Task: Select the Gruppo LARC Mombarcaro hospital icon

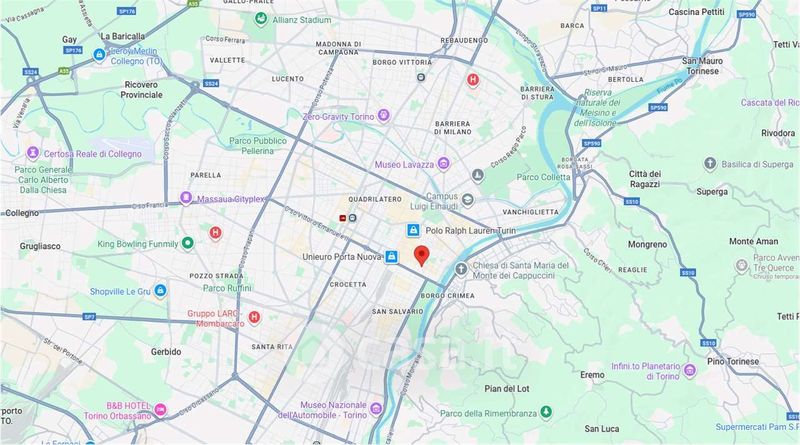Action: click(254, 317)
